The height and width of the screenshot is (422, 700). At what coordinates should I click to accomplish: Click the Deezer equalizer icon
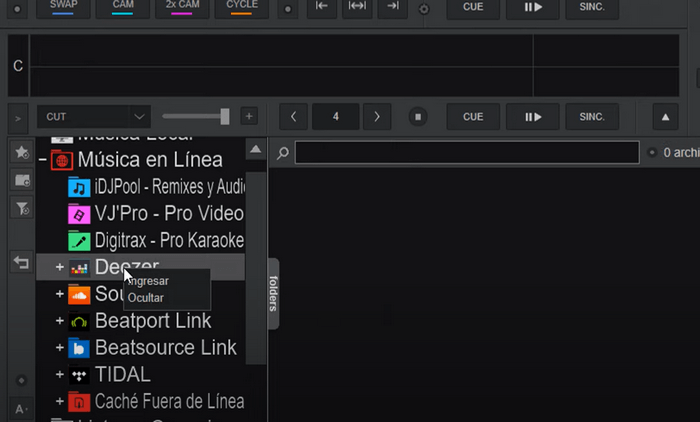tap(79, 268)
